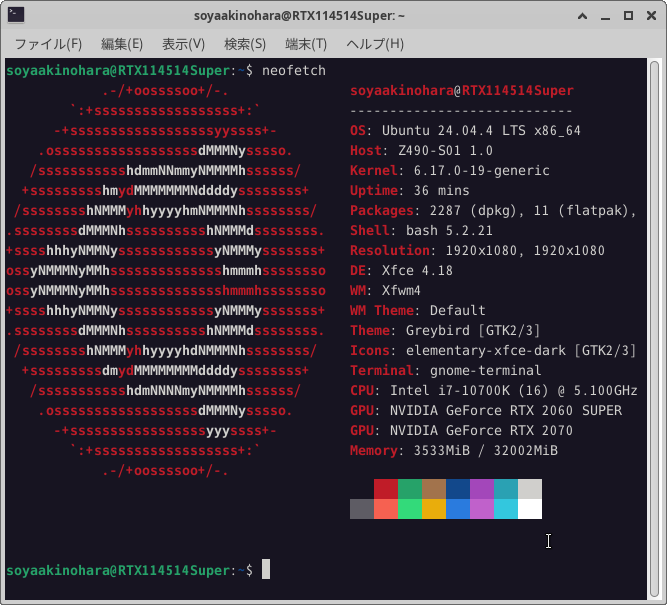
Task: Click the window title text in title bar
Action: [x=334, y=16]
